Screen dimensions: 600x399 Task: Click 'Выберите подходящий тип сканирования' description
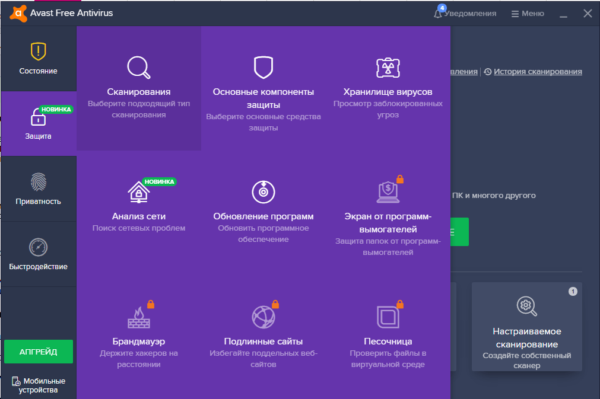pyautogui.click(x=139, y=109)
